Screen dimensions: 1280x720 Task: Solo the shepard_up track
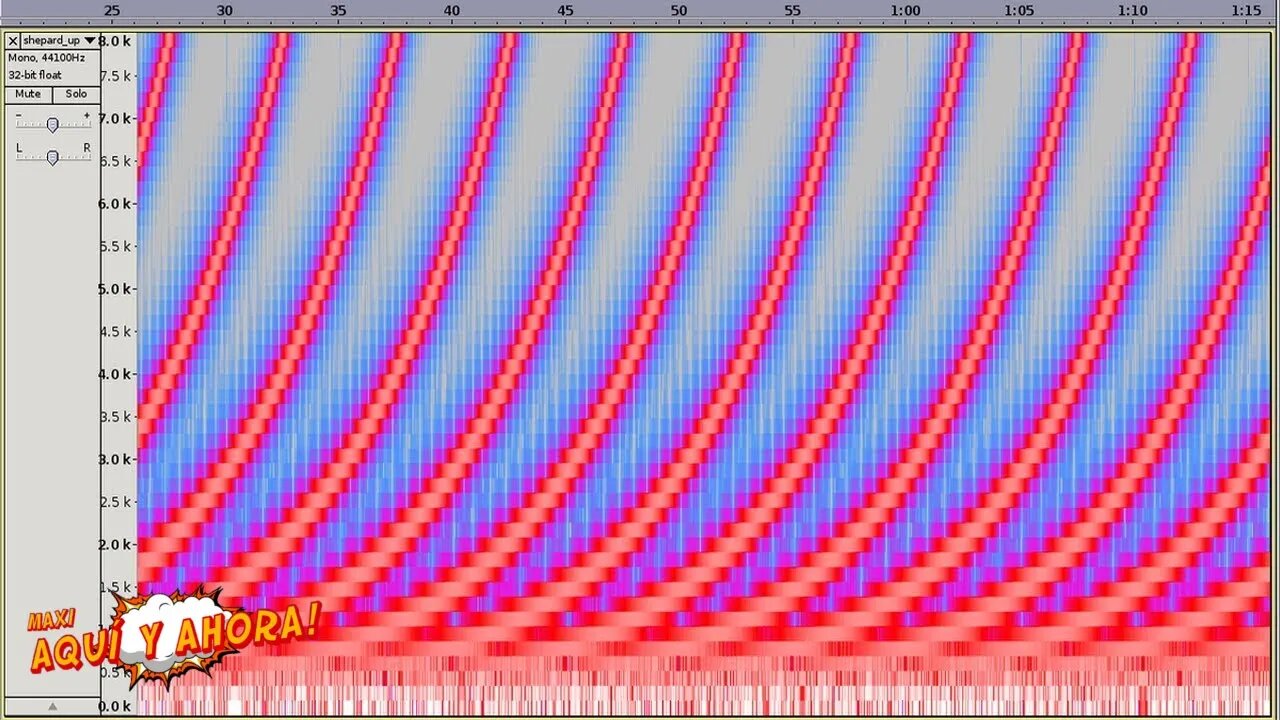[76, 94]
